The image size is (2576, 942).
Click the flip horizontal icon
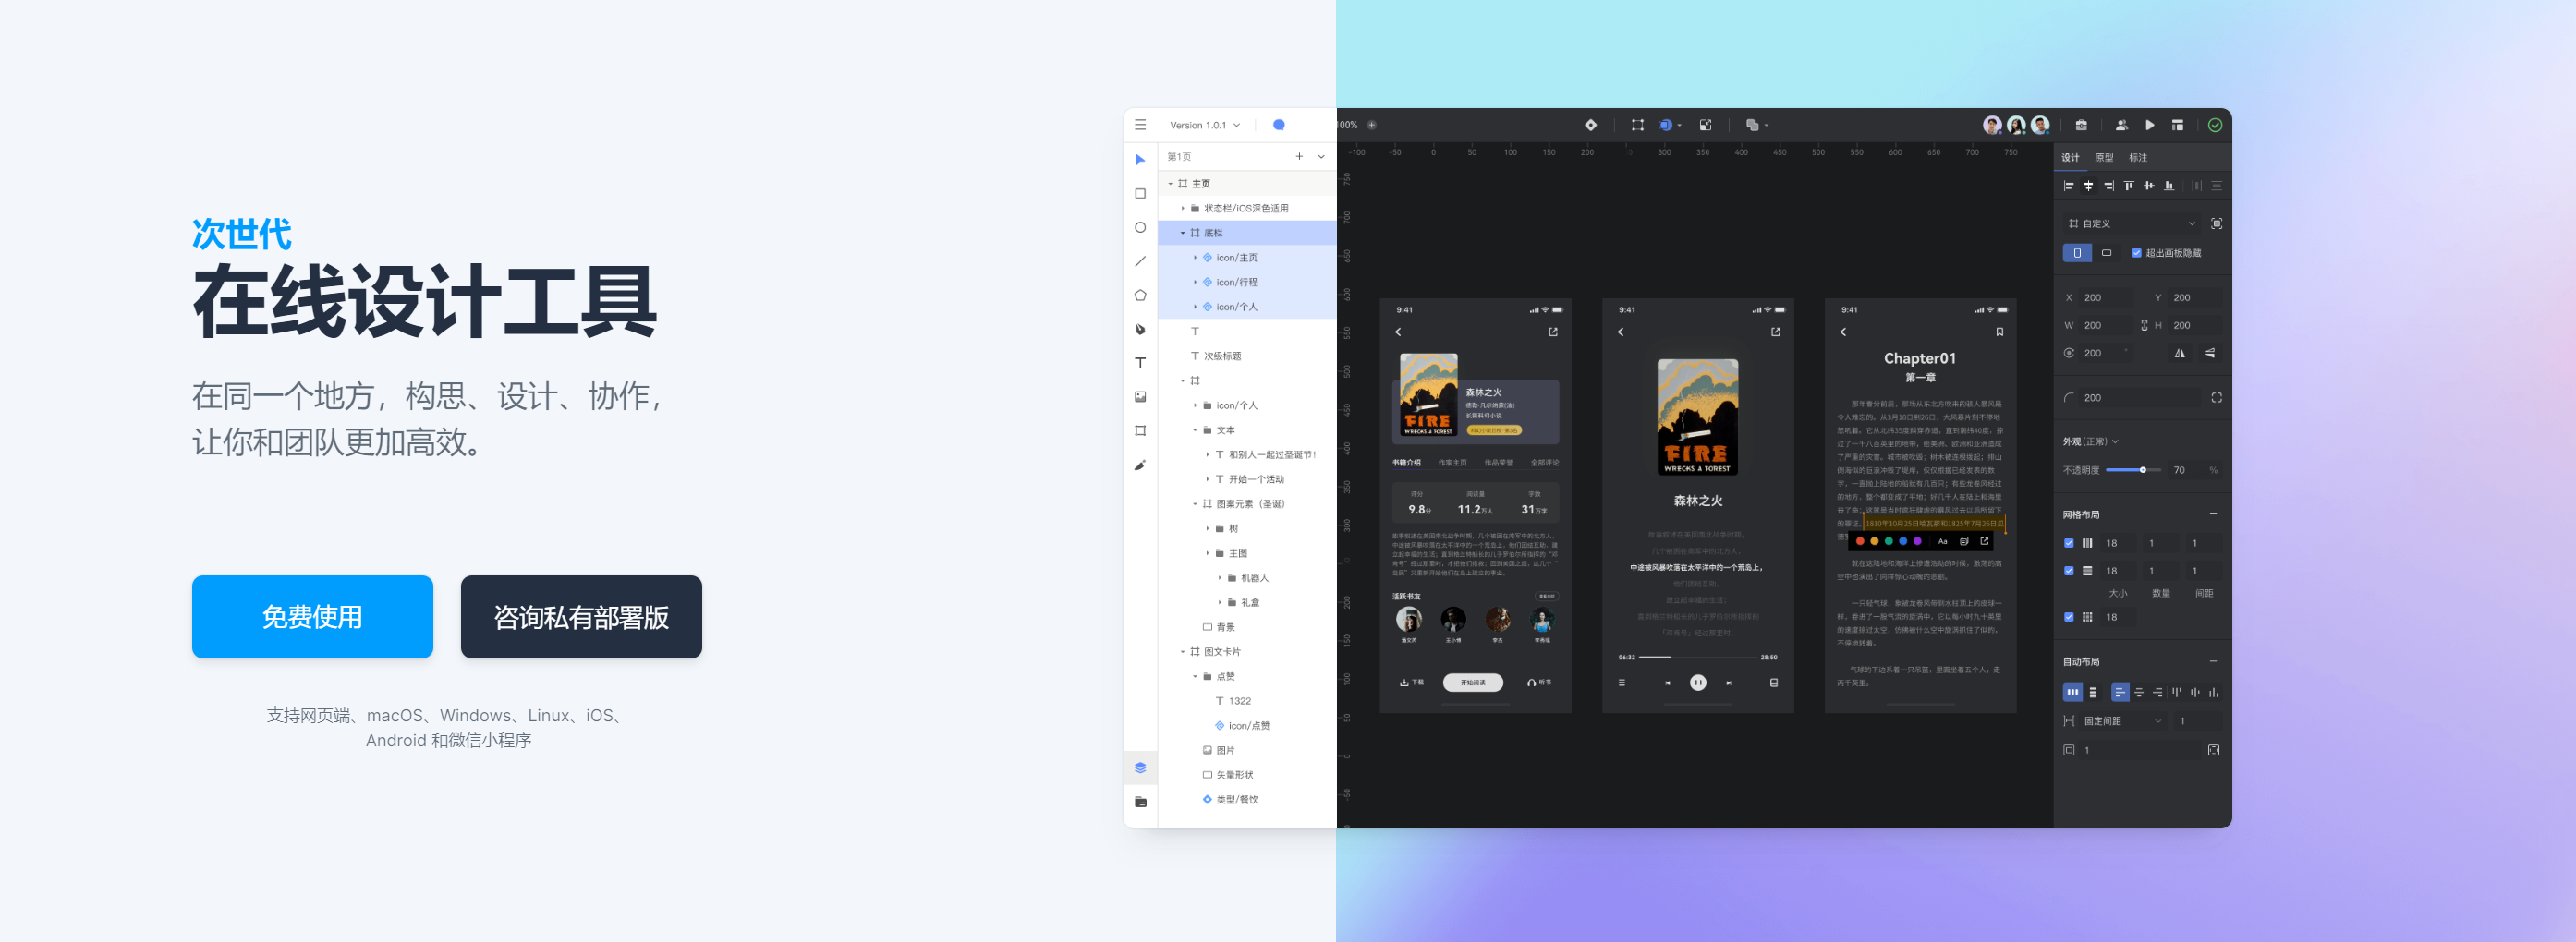[2180, 353]
